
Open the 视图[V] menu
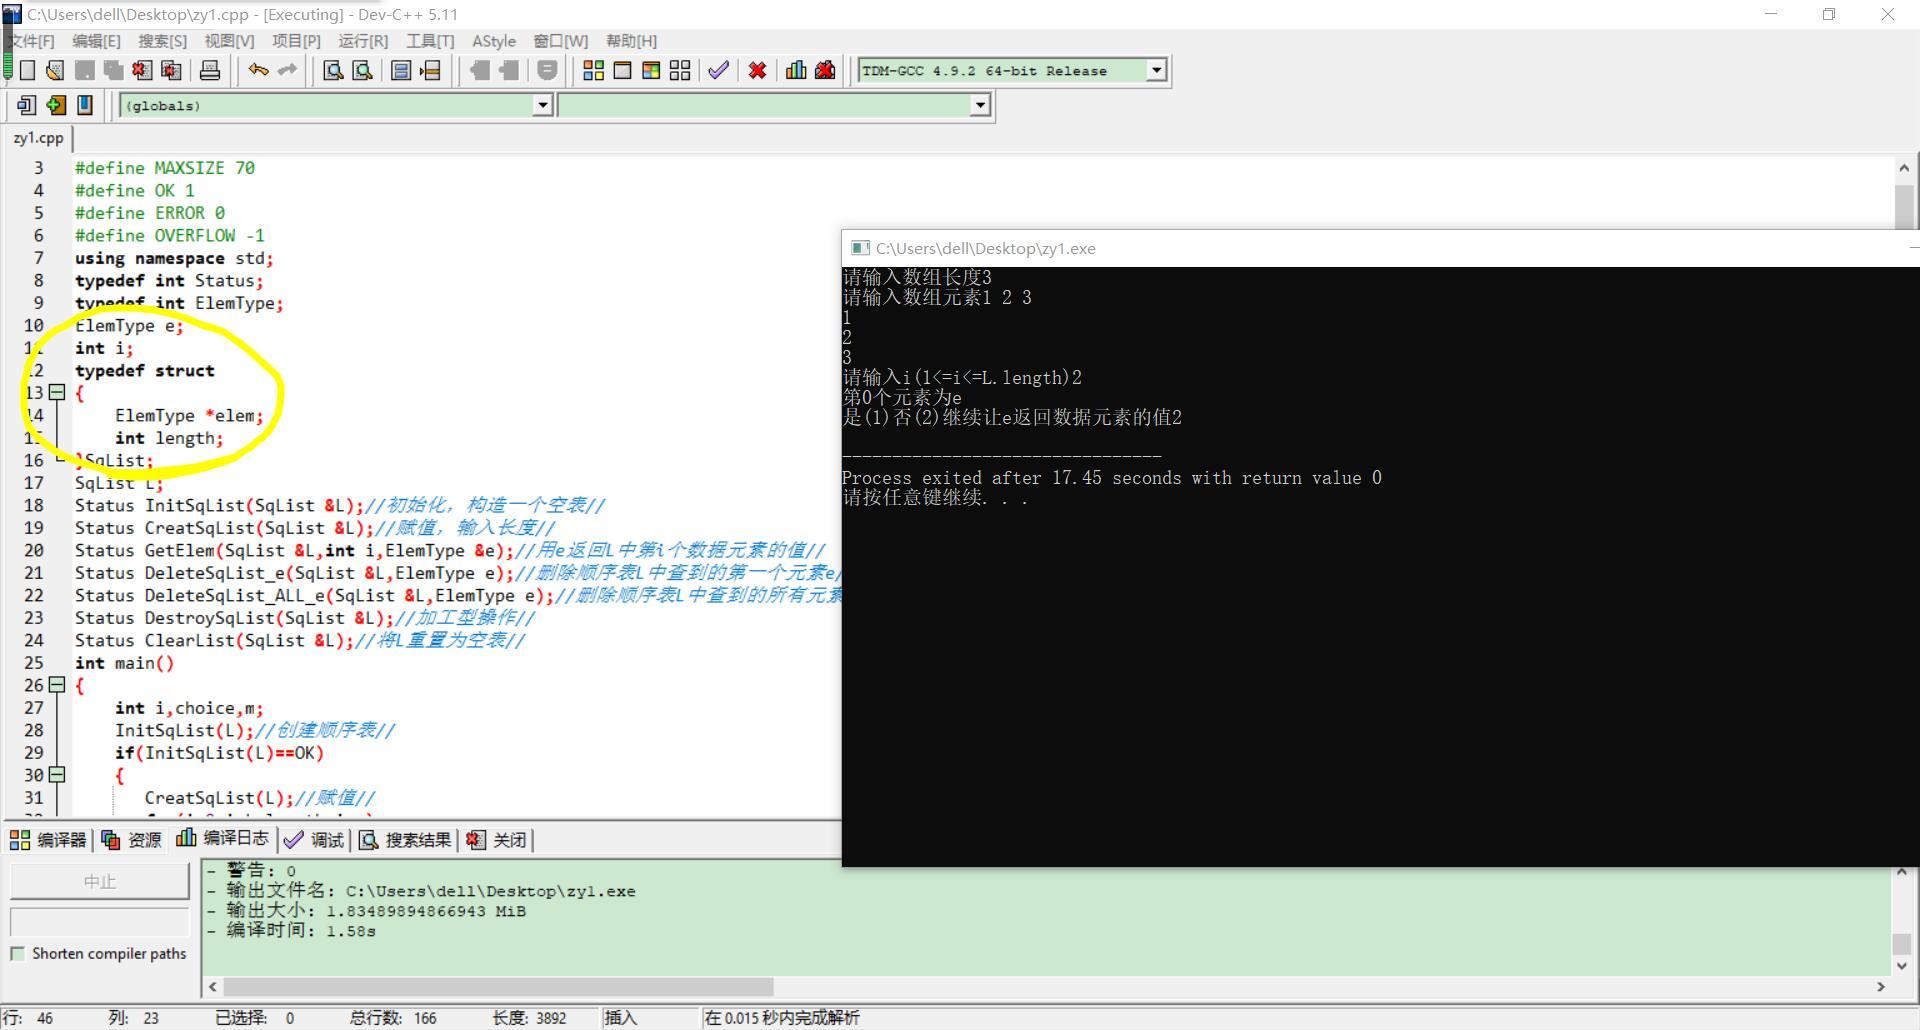[x=229, y=41]
